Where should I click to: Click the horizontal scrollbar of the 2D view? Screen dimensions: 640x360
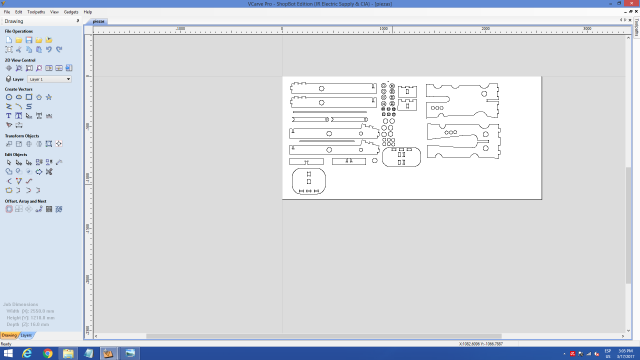(x=324, y=336)
